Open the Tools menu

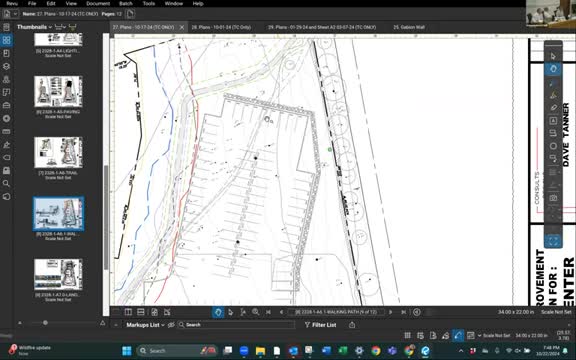tap(149, 3)
